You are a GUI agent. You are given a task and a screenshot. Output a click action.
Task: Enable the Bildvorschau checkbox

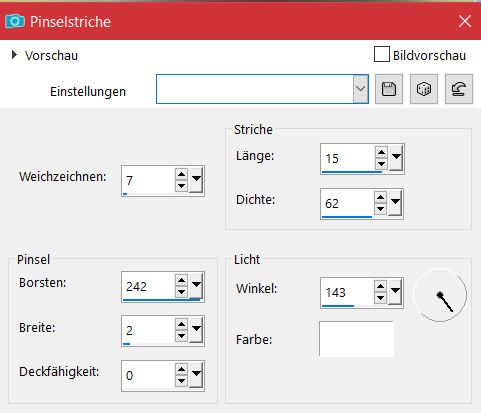tap(382, 54)
